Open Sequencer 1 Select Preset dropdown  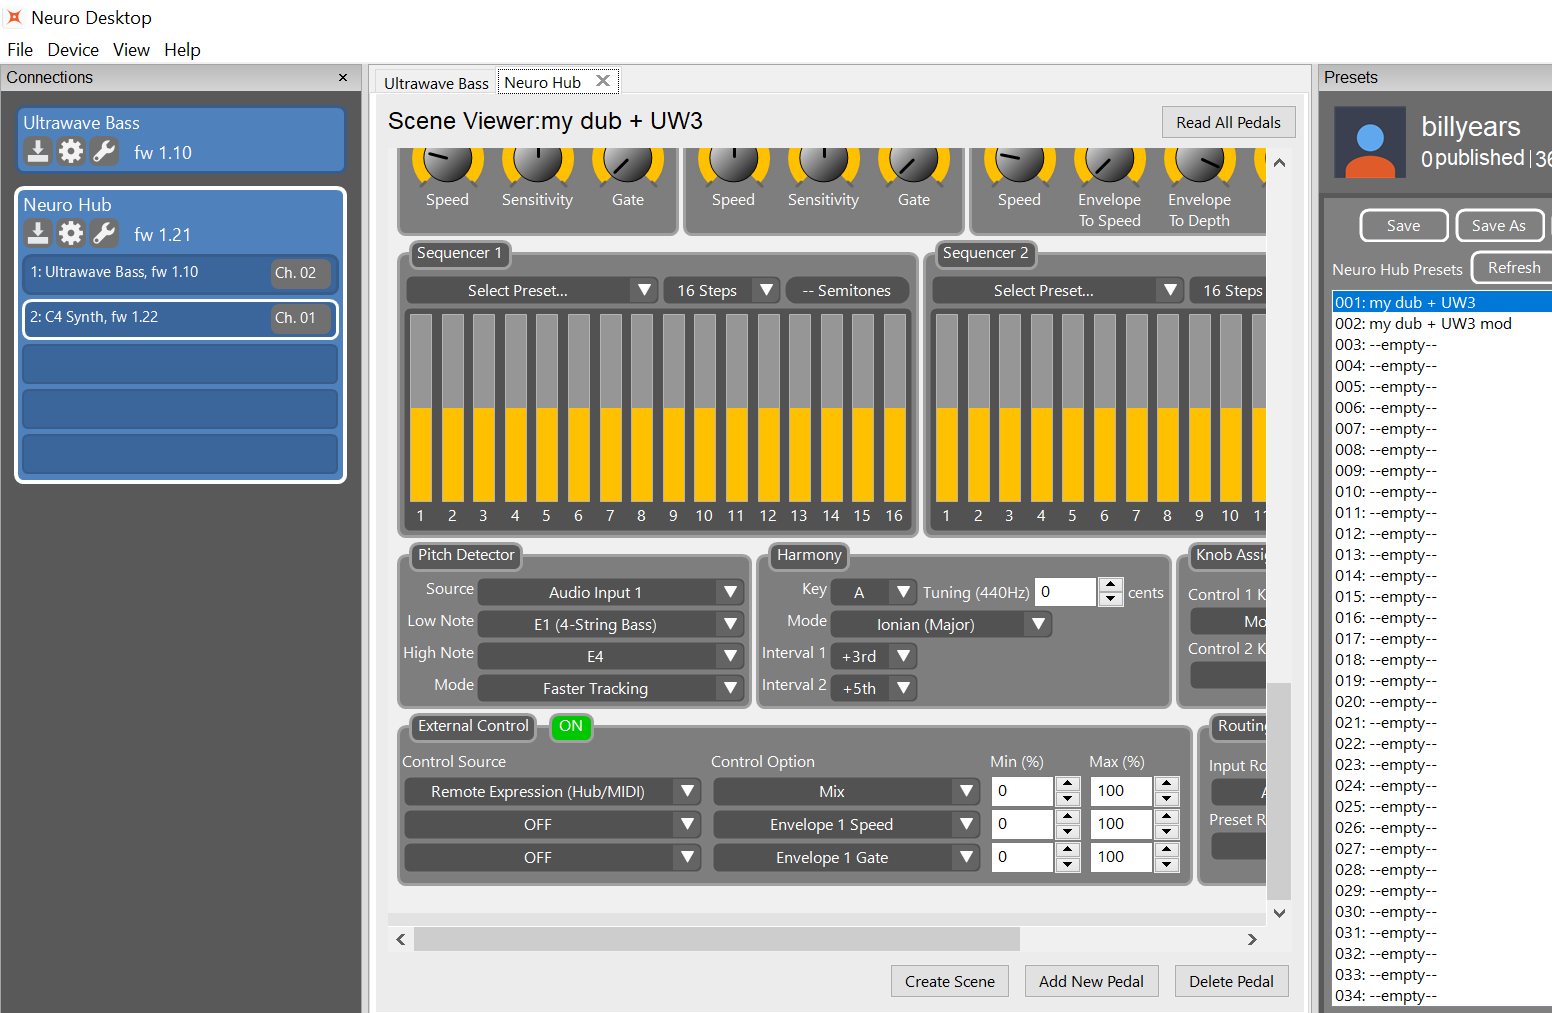point(532,290)
